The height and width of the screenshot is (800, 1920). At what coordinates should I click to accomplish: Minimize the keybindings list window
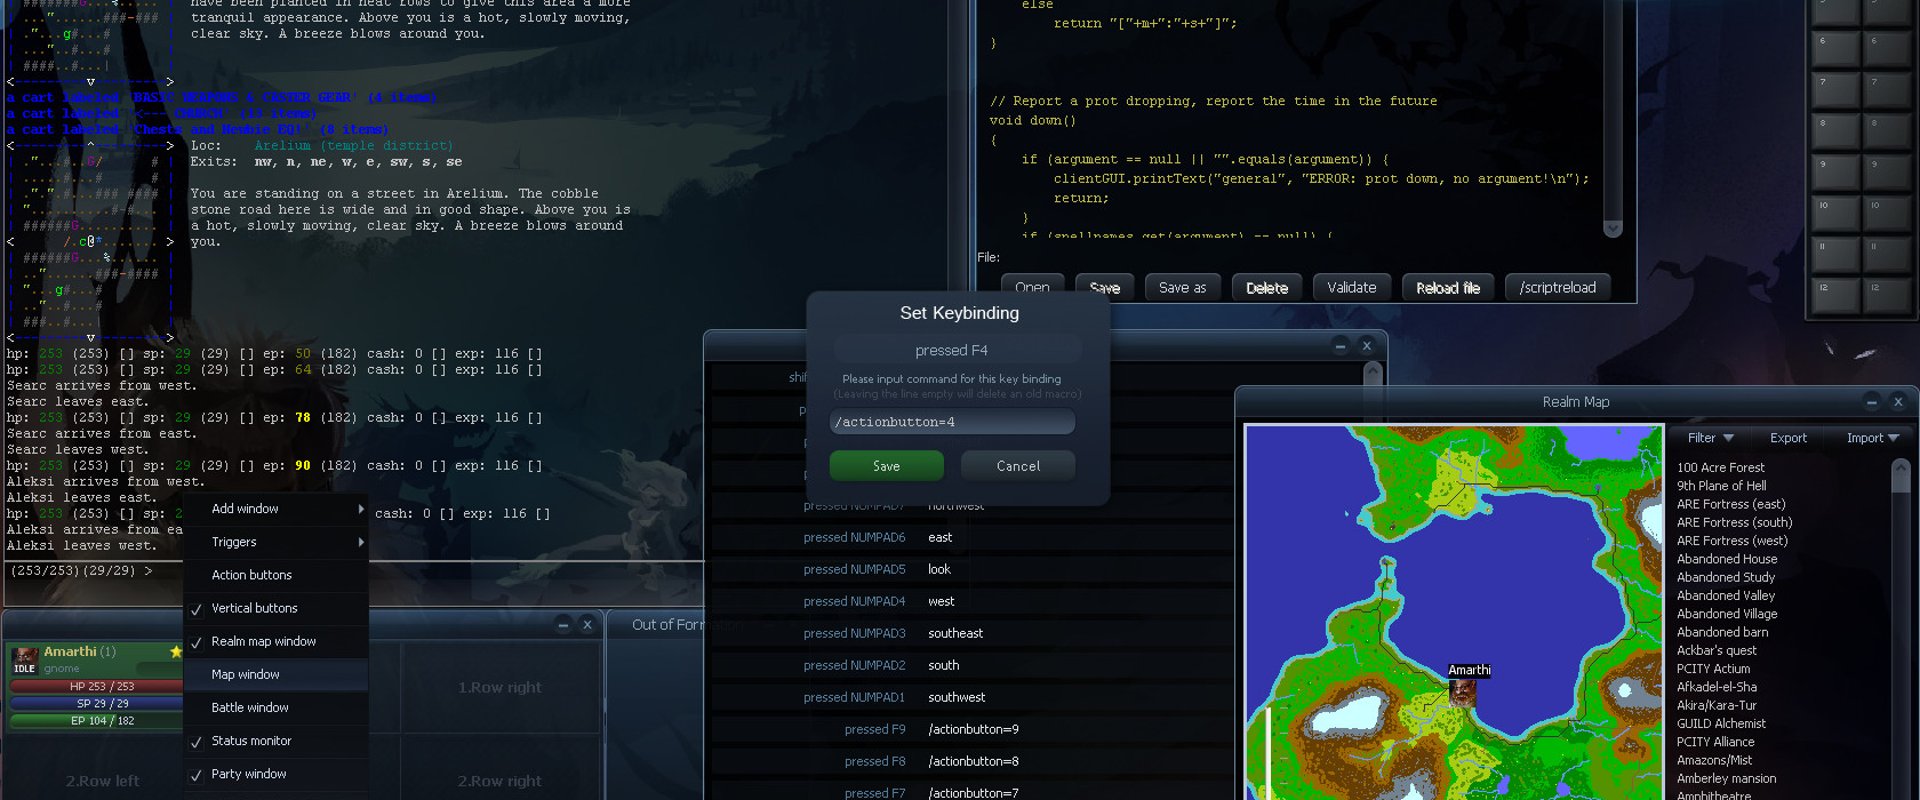click(1340, 346)
